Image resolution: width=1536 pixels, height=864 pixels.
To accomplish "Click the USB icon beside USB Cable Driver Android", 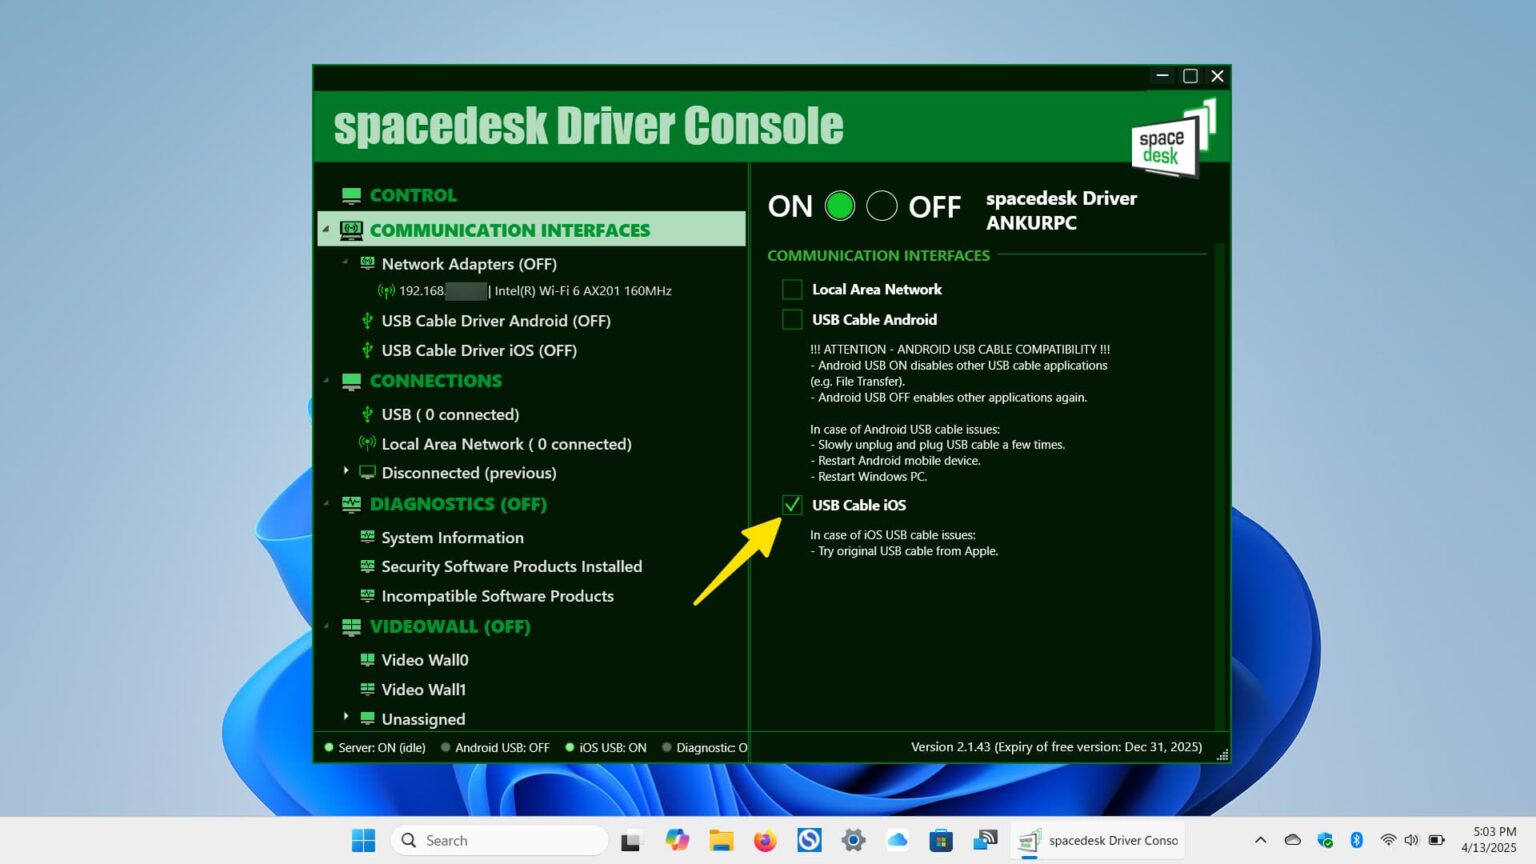I will pyautogui.click(x=367, y=321).
